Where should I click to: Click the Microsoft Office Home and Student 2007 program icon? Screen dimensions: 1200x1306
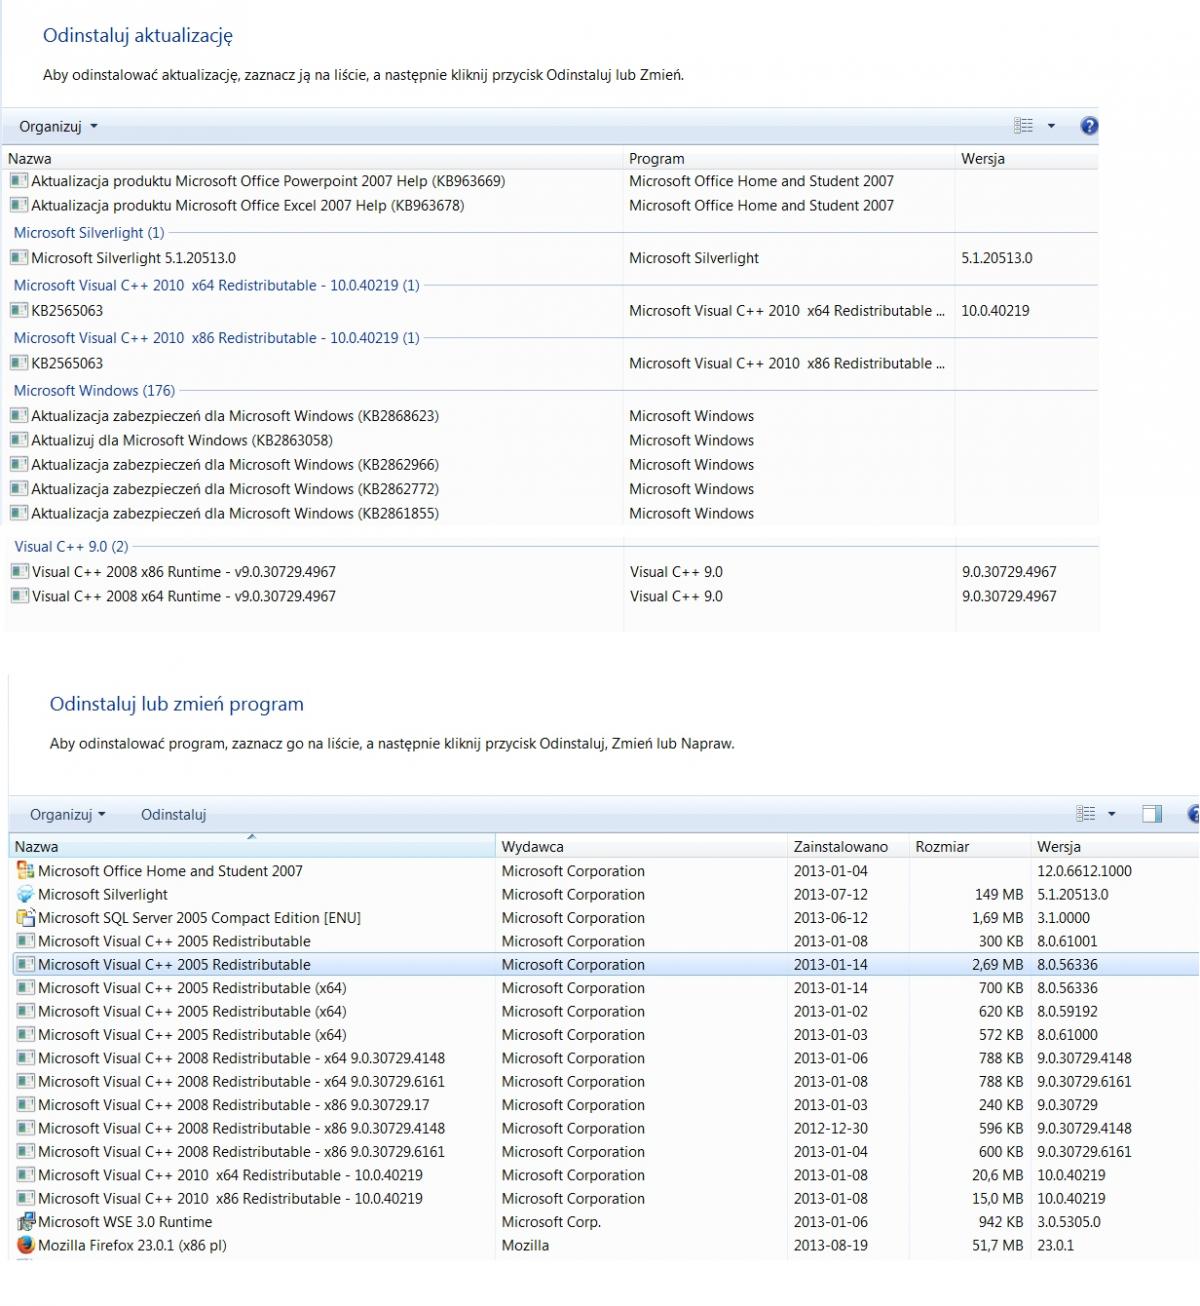point(25,871)
